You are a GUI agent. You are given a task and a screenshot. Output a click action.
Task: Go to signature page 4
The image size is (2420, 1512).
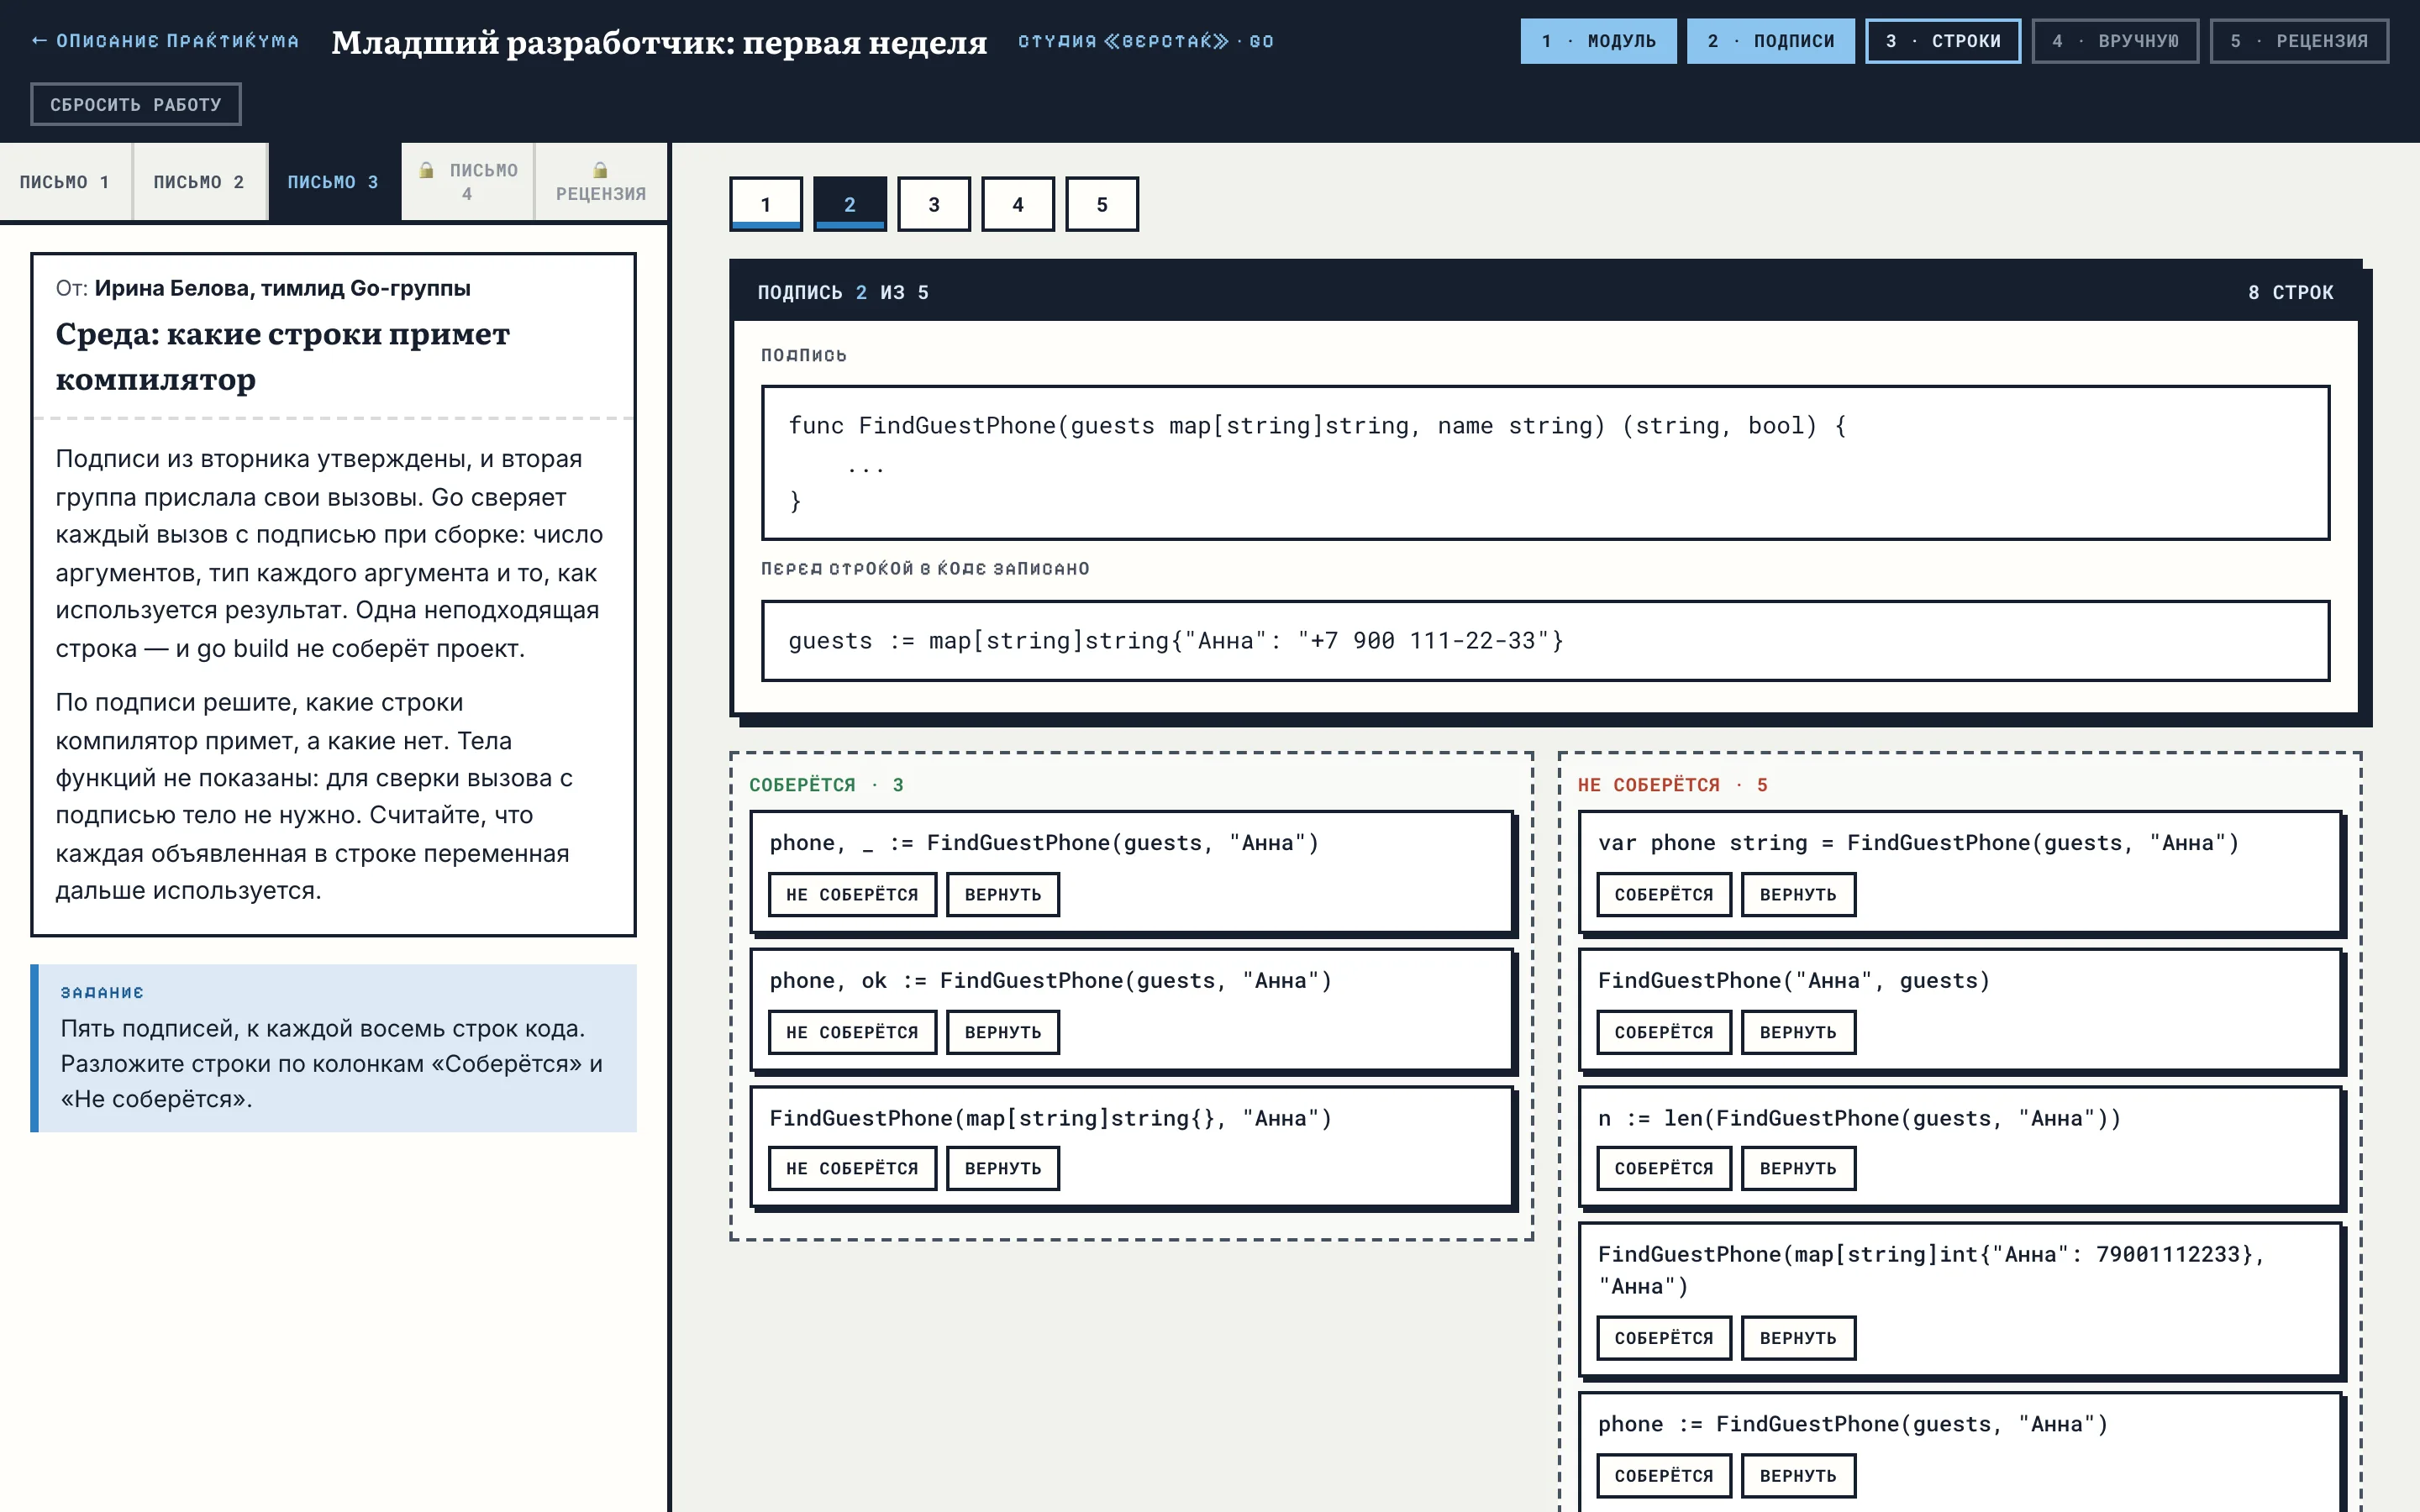tap(1018, 204)
